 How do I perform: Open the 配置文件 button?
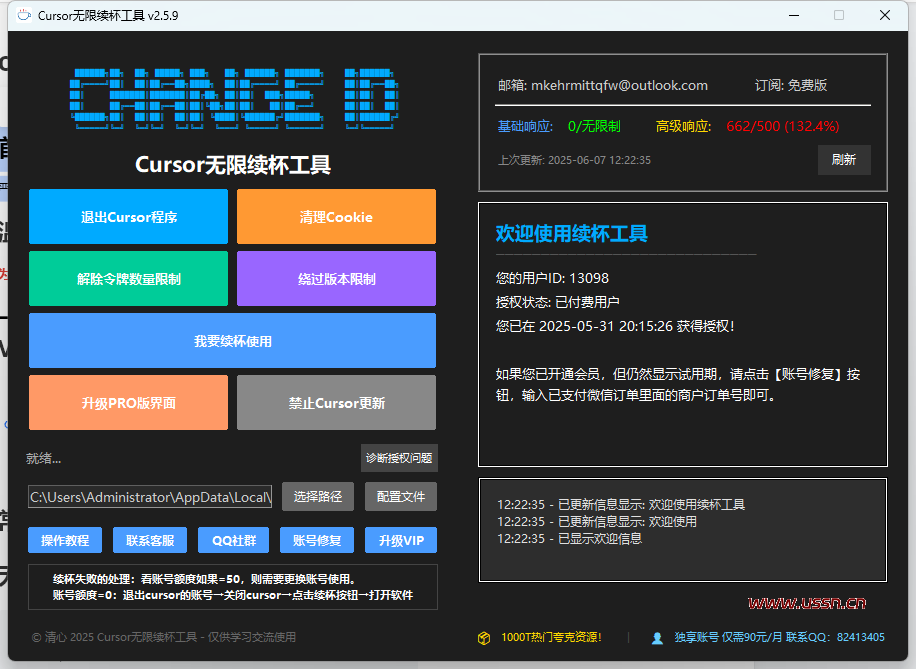click(401, 497)
